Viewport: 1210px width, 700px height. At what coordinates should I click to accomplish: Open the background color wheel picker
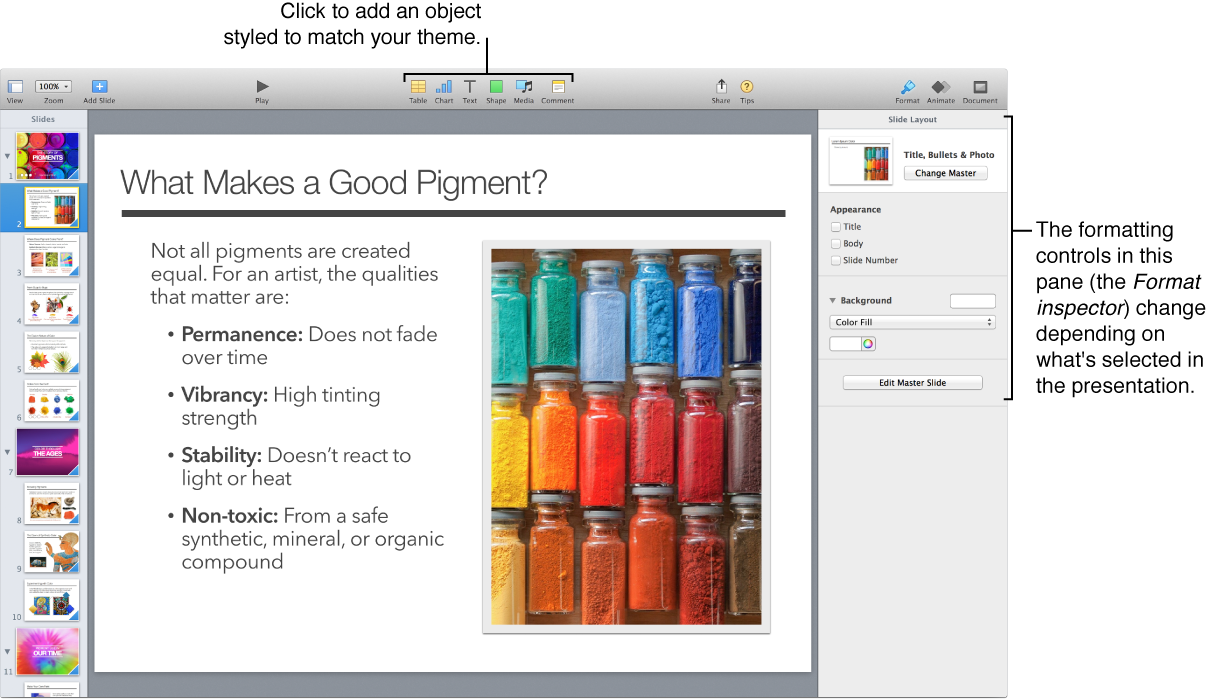tap(868, 344)
